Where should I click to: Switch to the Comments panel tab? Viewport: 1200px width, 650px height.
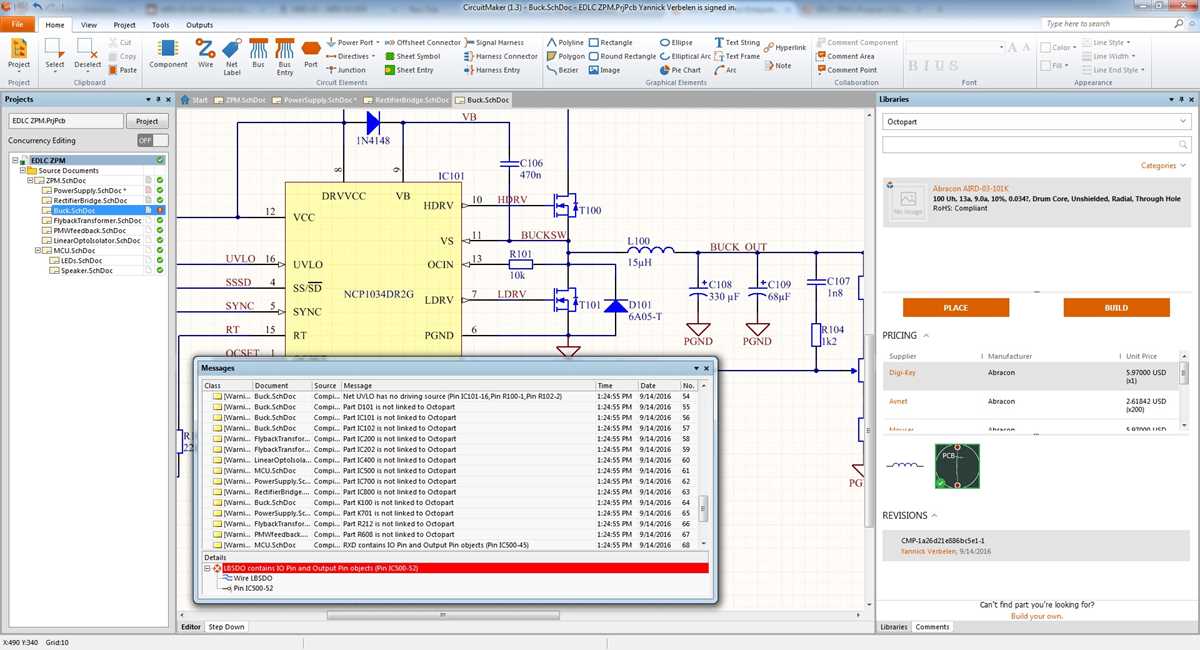pos(932,627)
